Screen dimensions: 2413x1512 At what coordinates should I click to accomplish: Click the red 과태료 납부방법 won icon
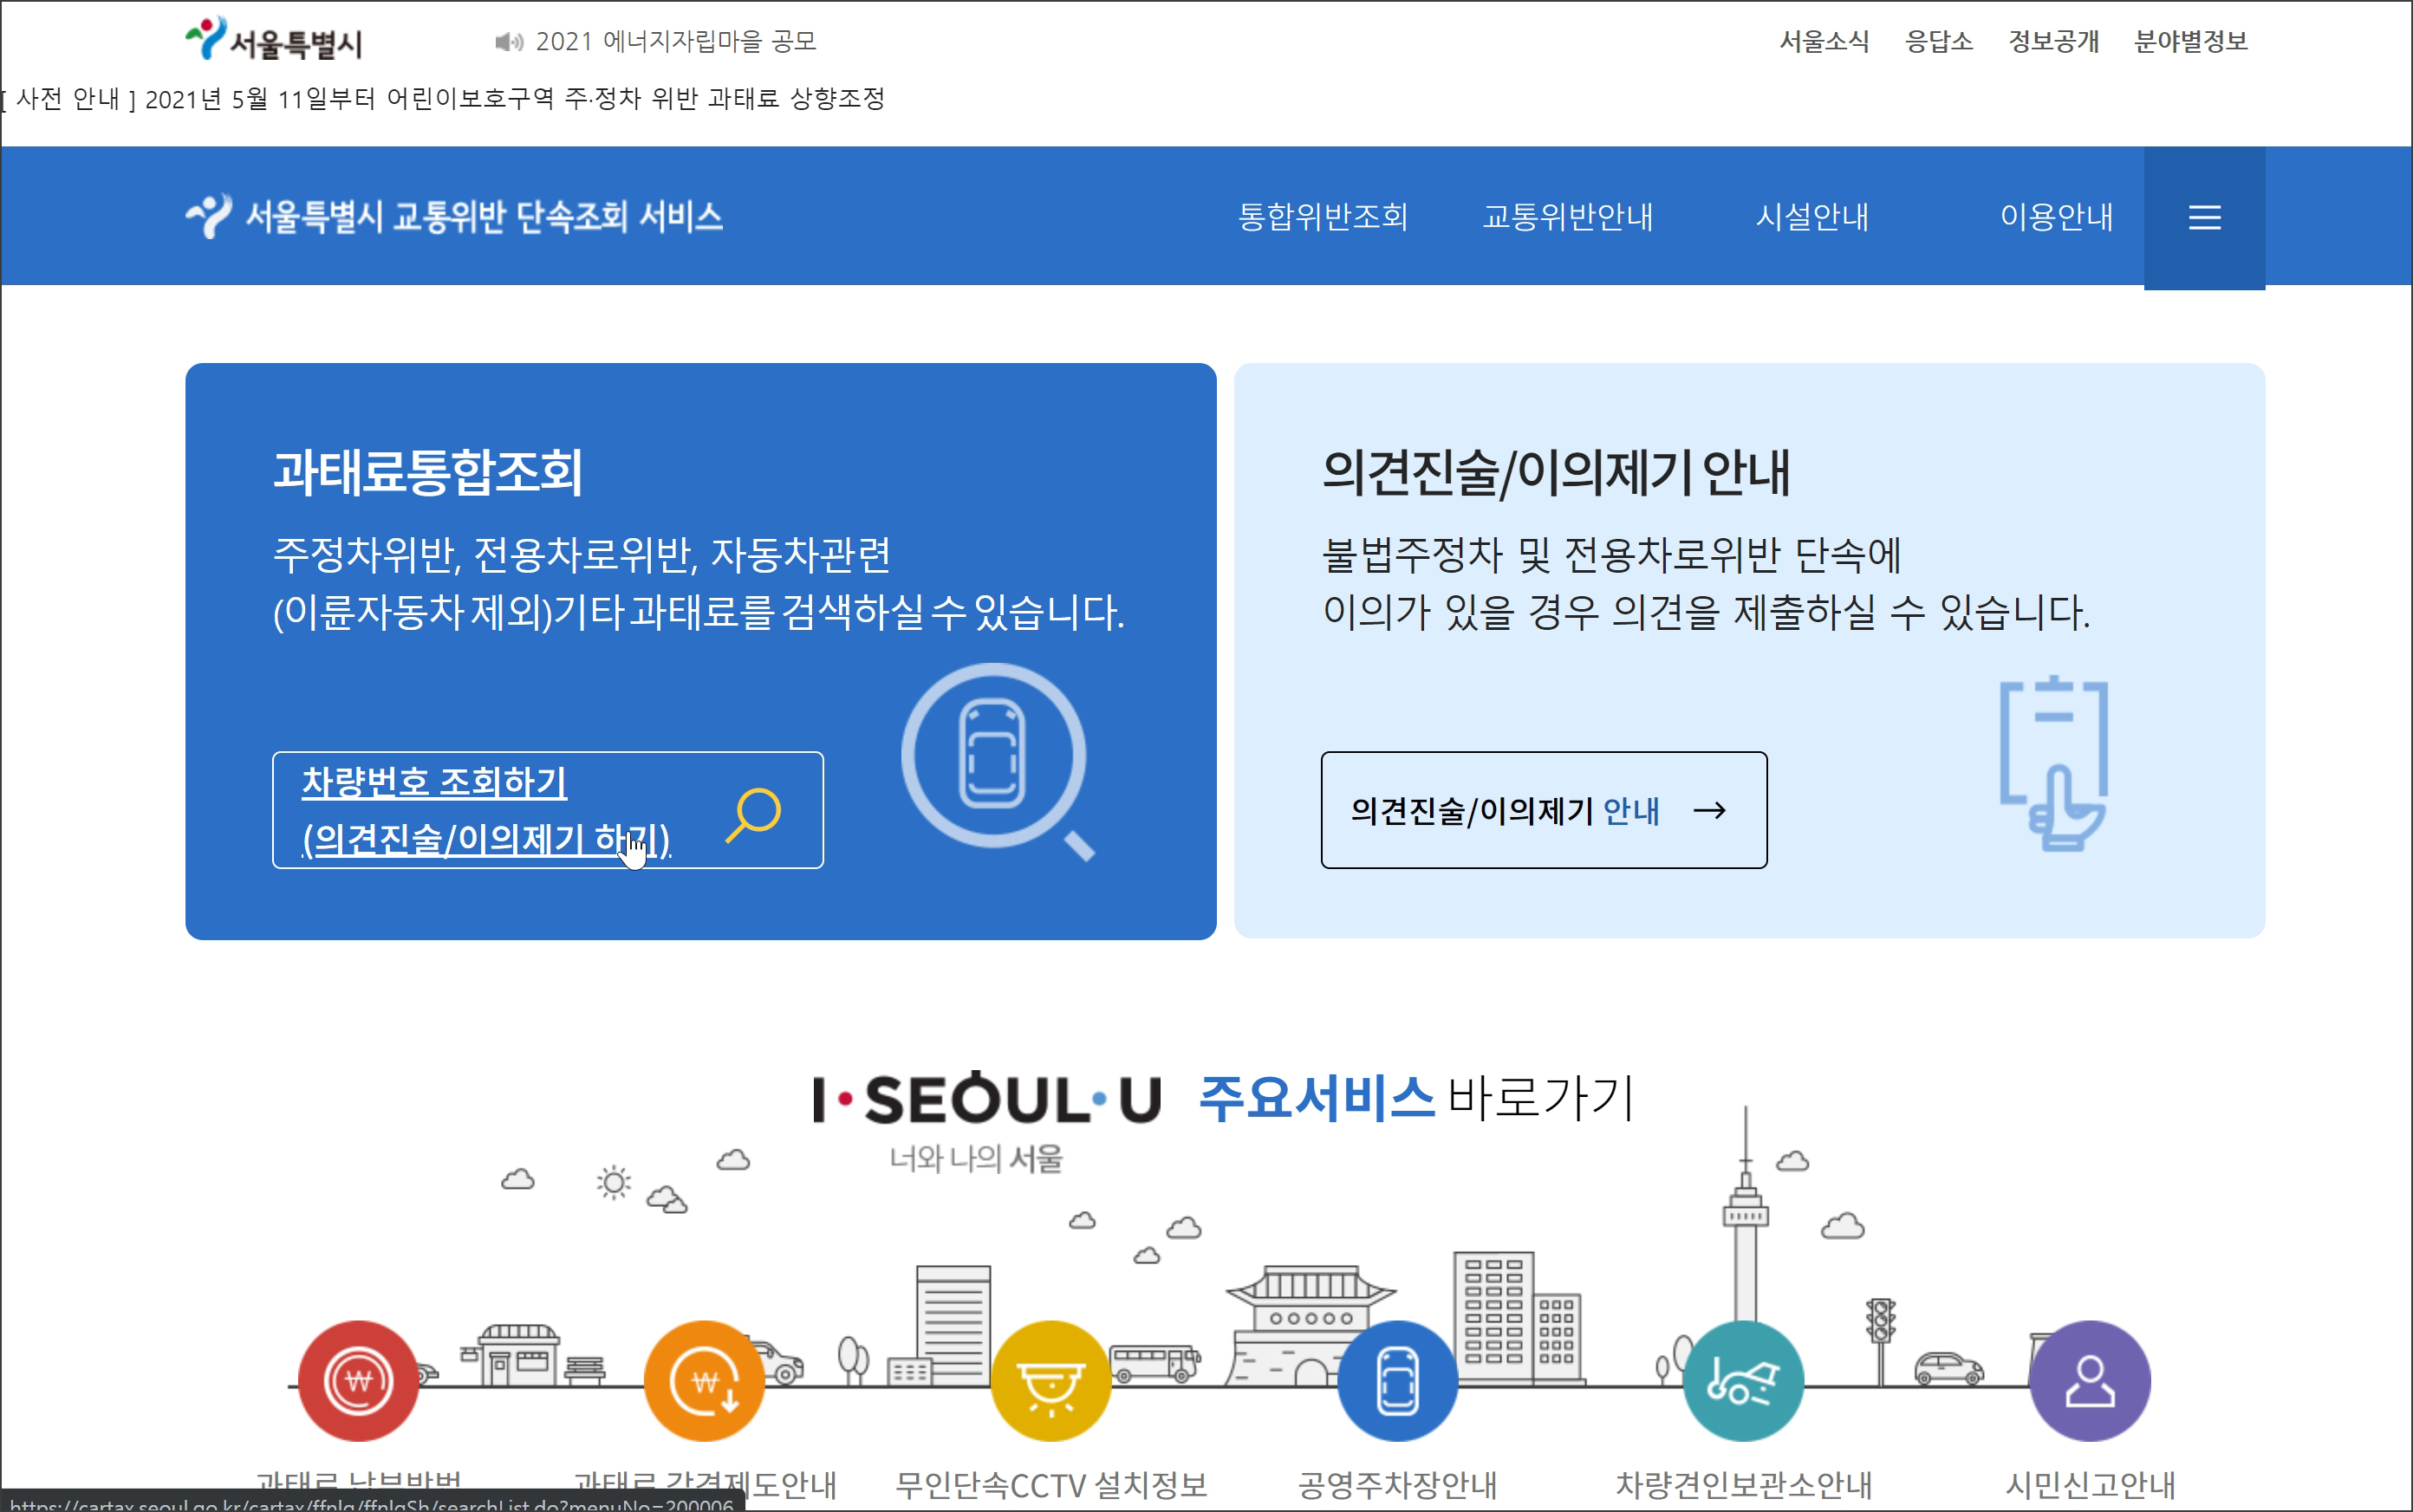pyautogui.click(x=358, y=1380)
